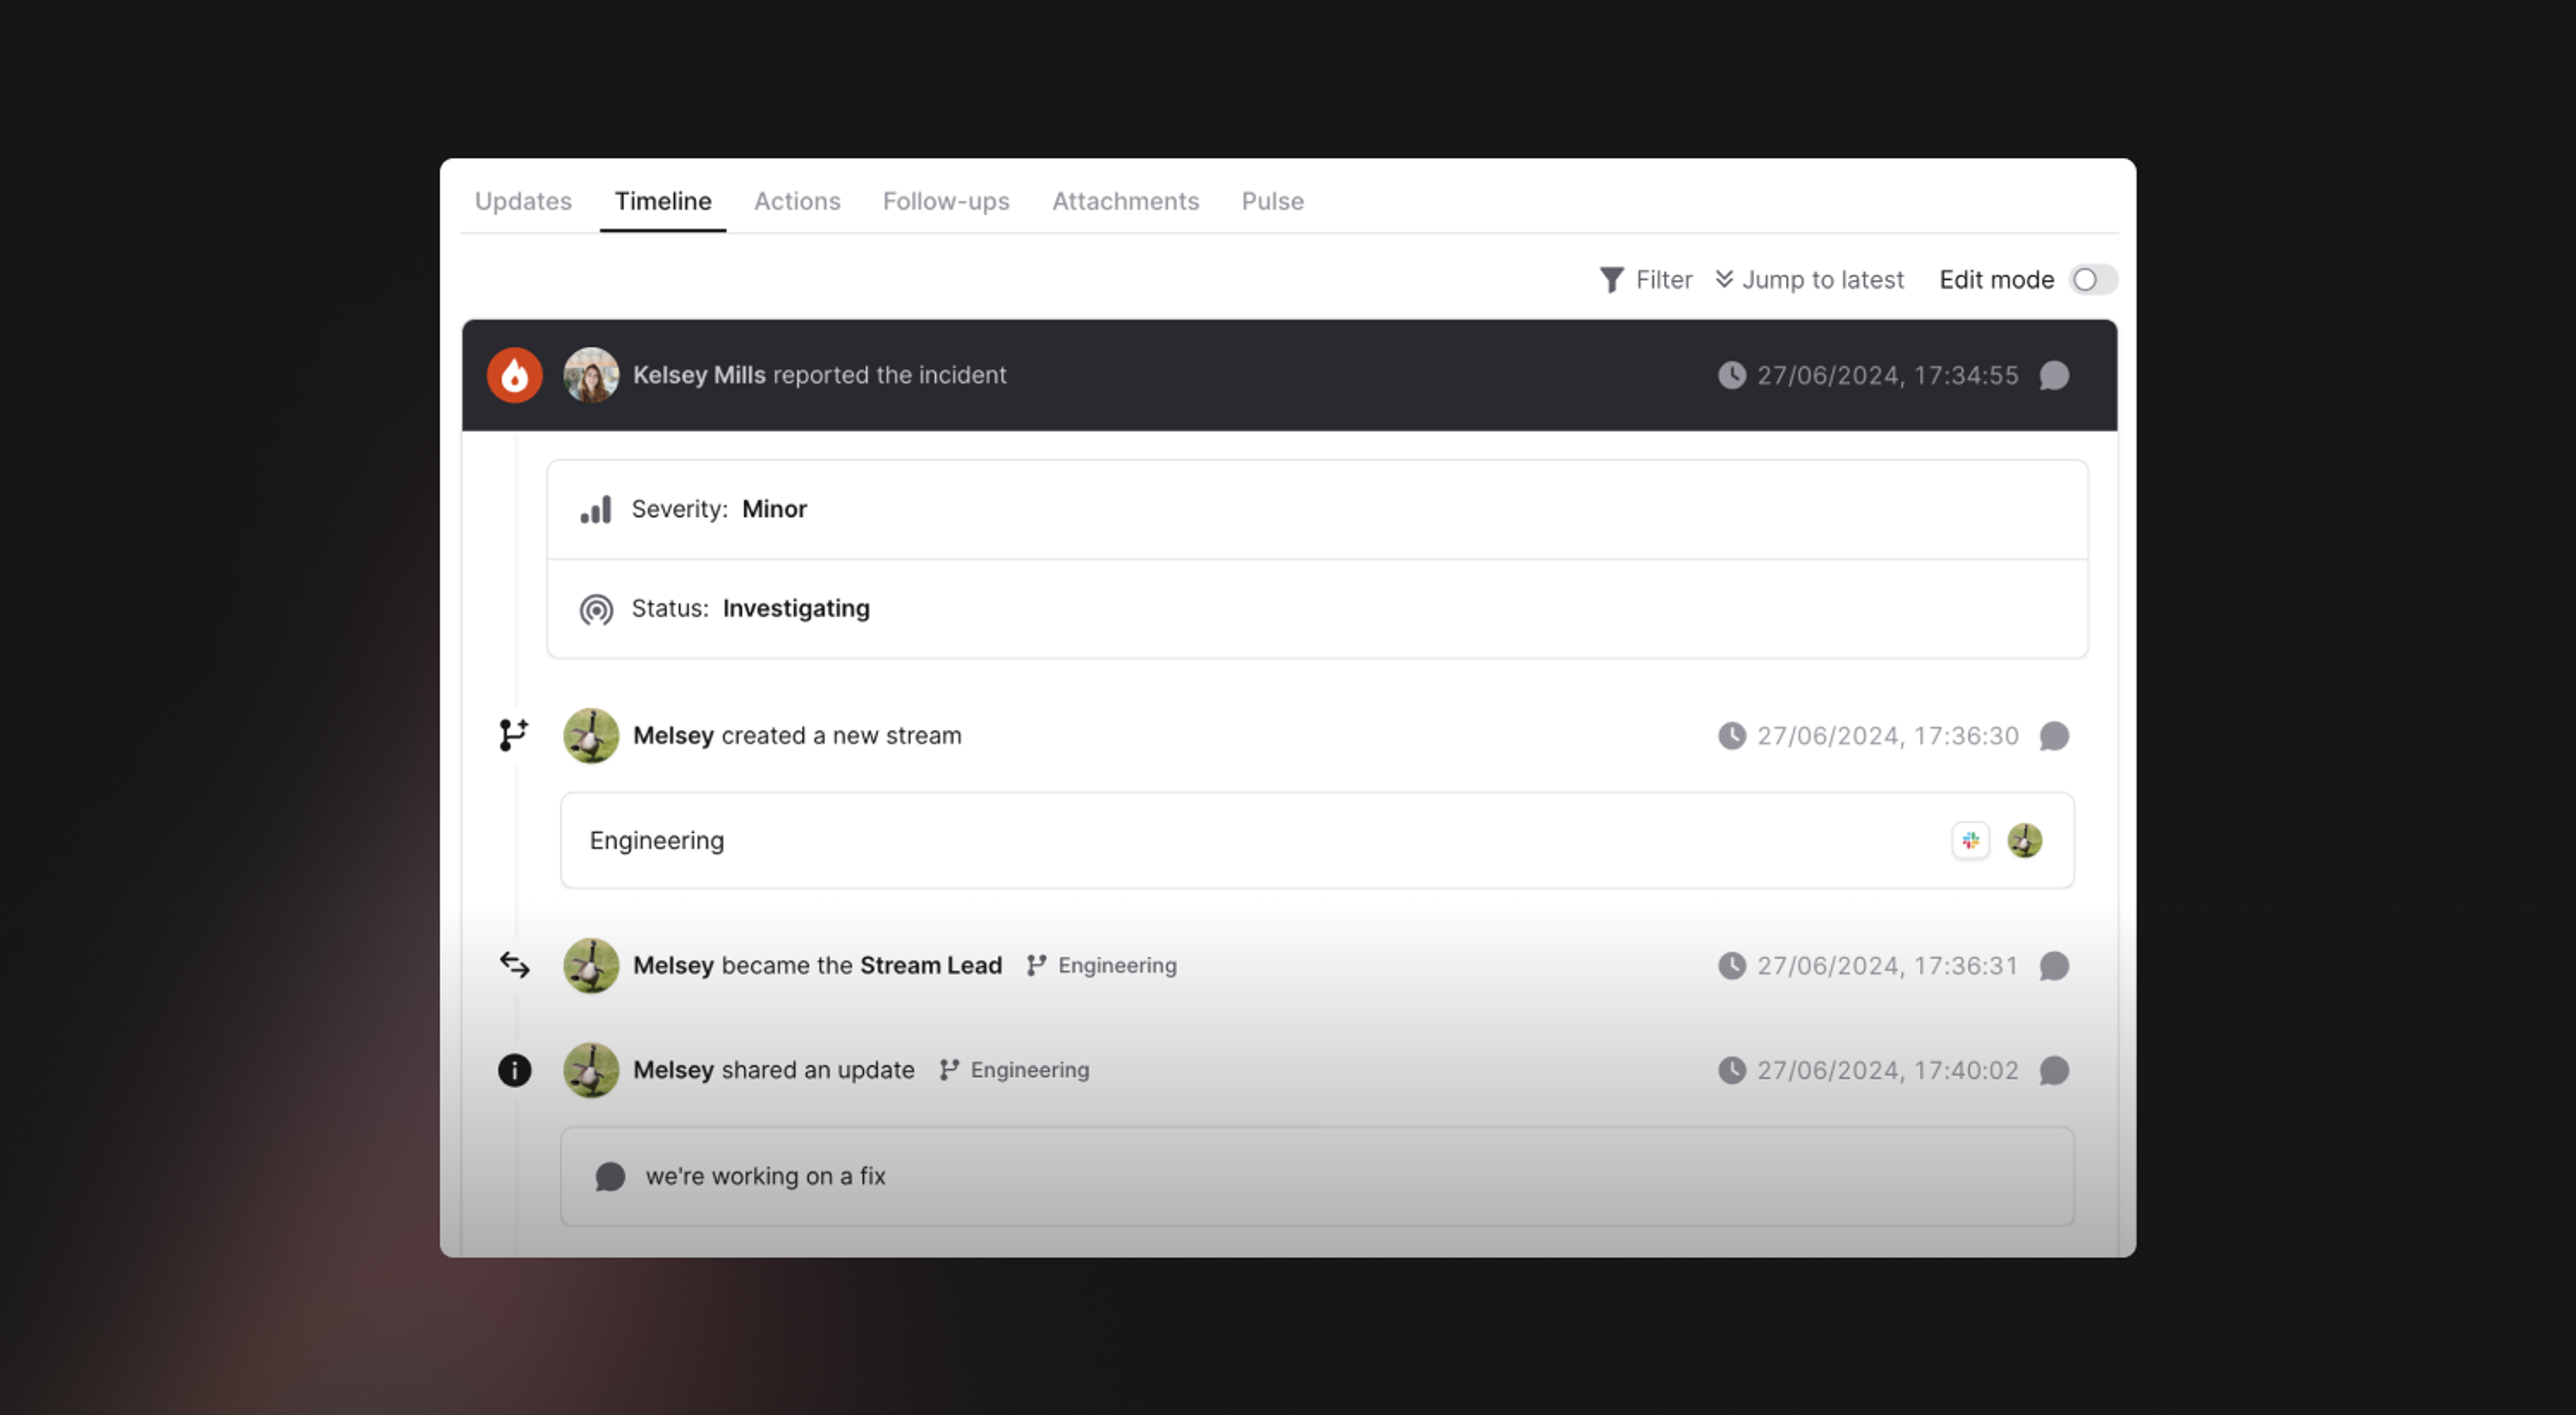
Task: Click the new stream branch icon
Action: [514, 735]
